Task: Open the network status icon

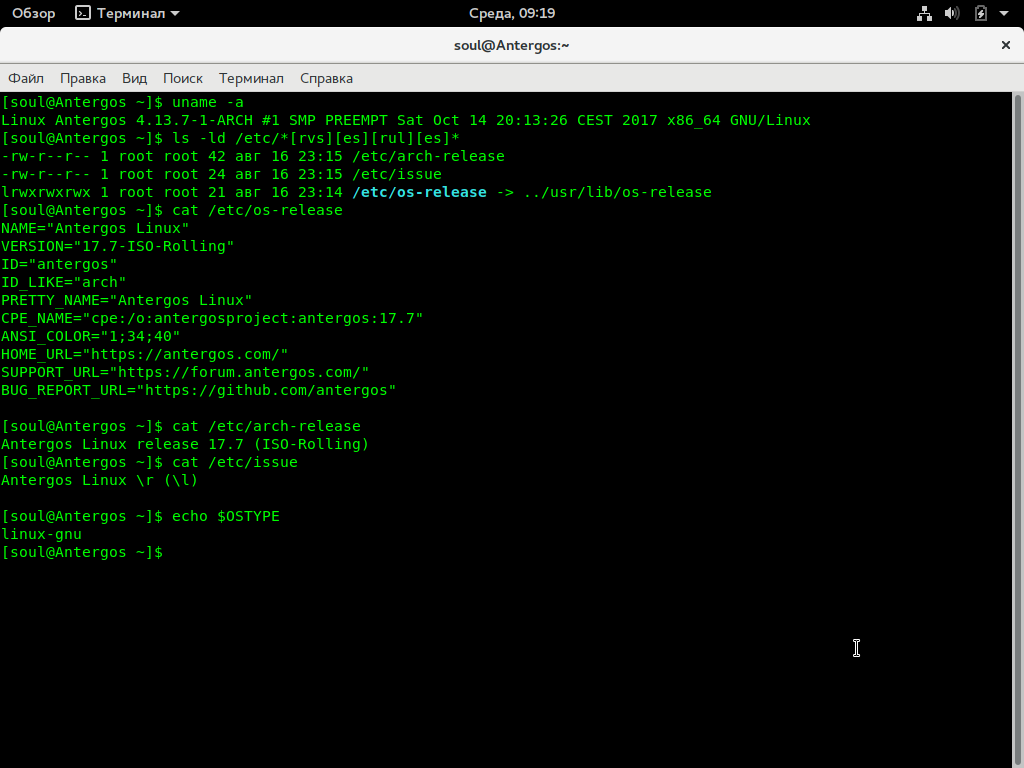Action: point(924,13)
